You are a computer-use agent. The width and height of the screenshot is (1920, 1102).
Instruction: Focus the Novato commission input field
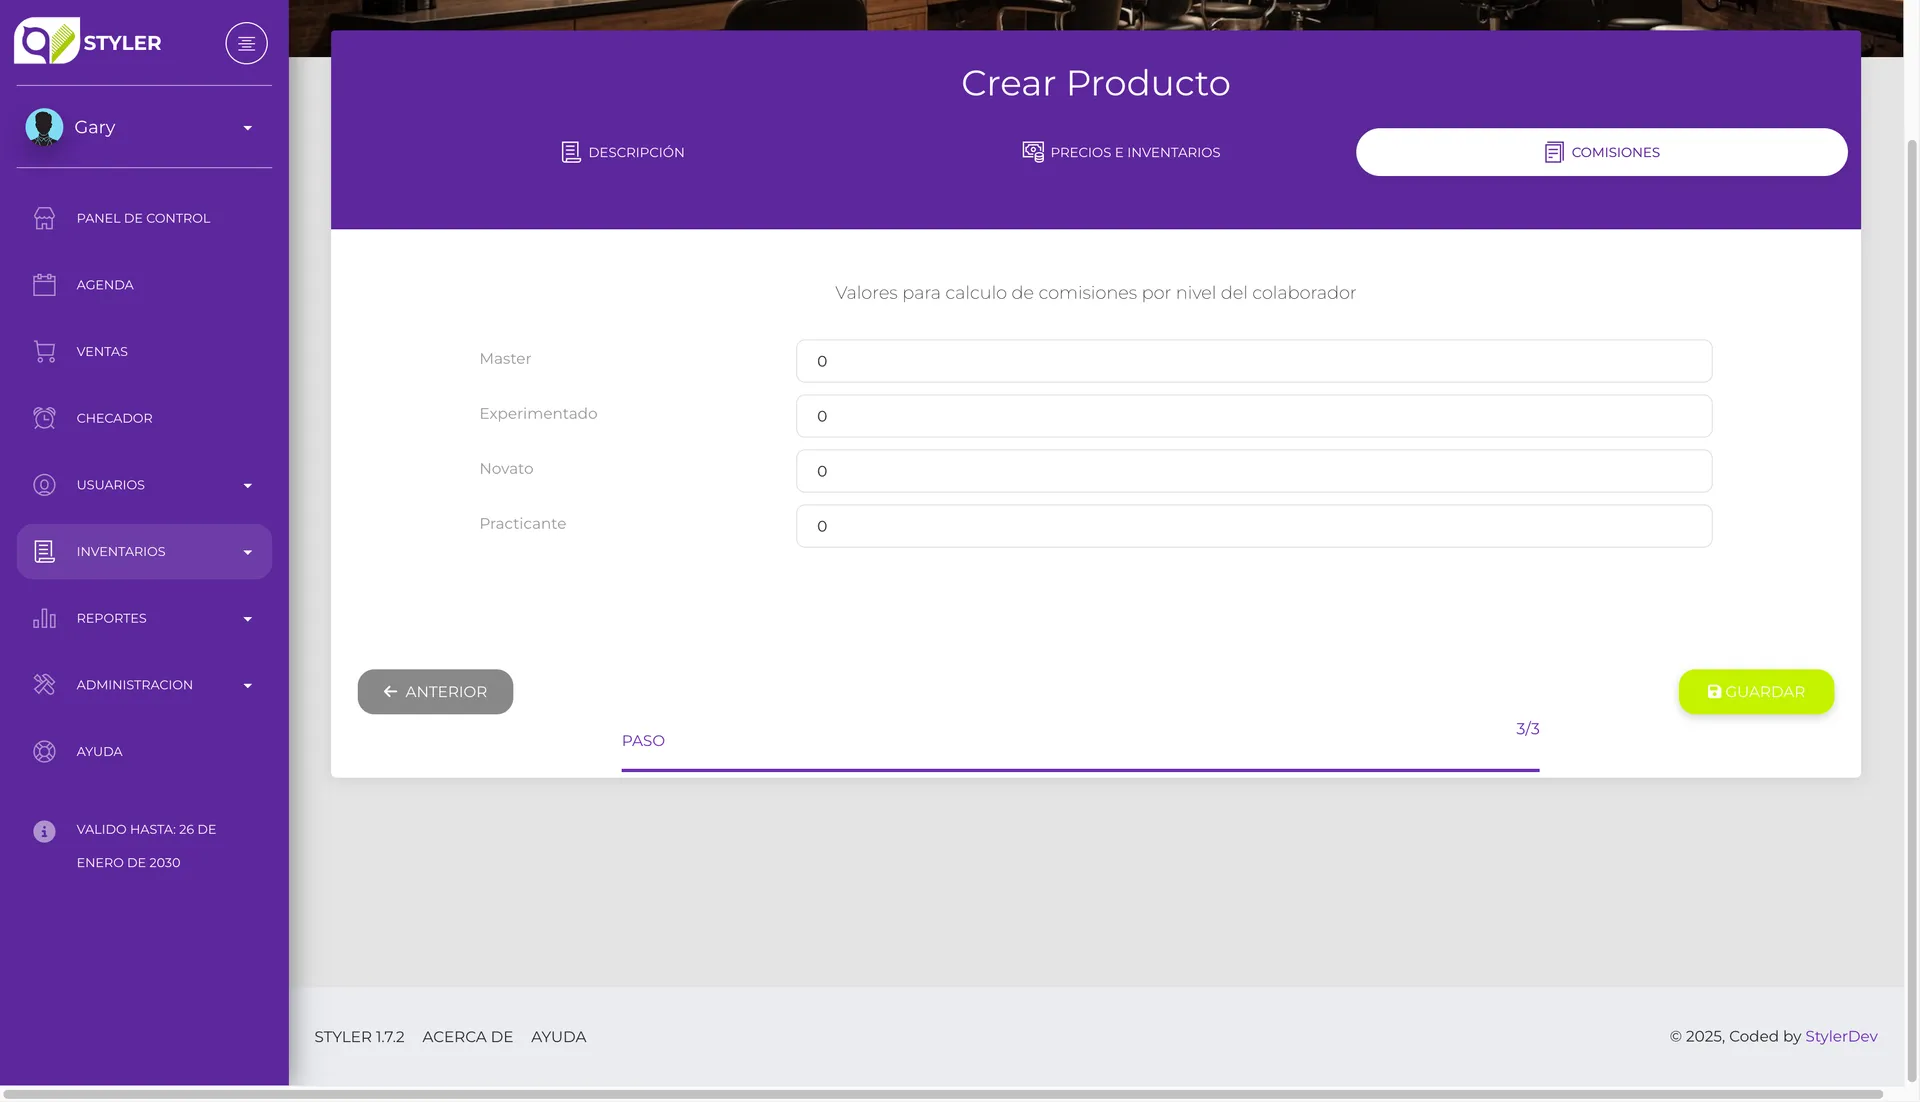click(1254, 471)
